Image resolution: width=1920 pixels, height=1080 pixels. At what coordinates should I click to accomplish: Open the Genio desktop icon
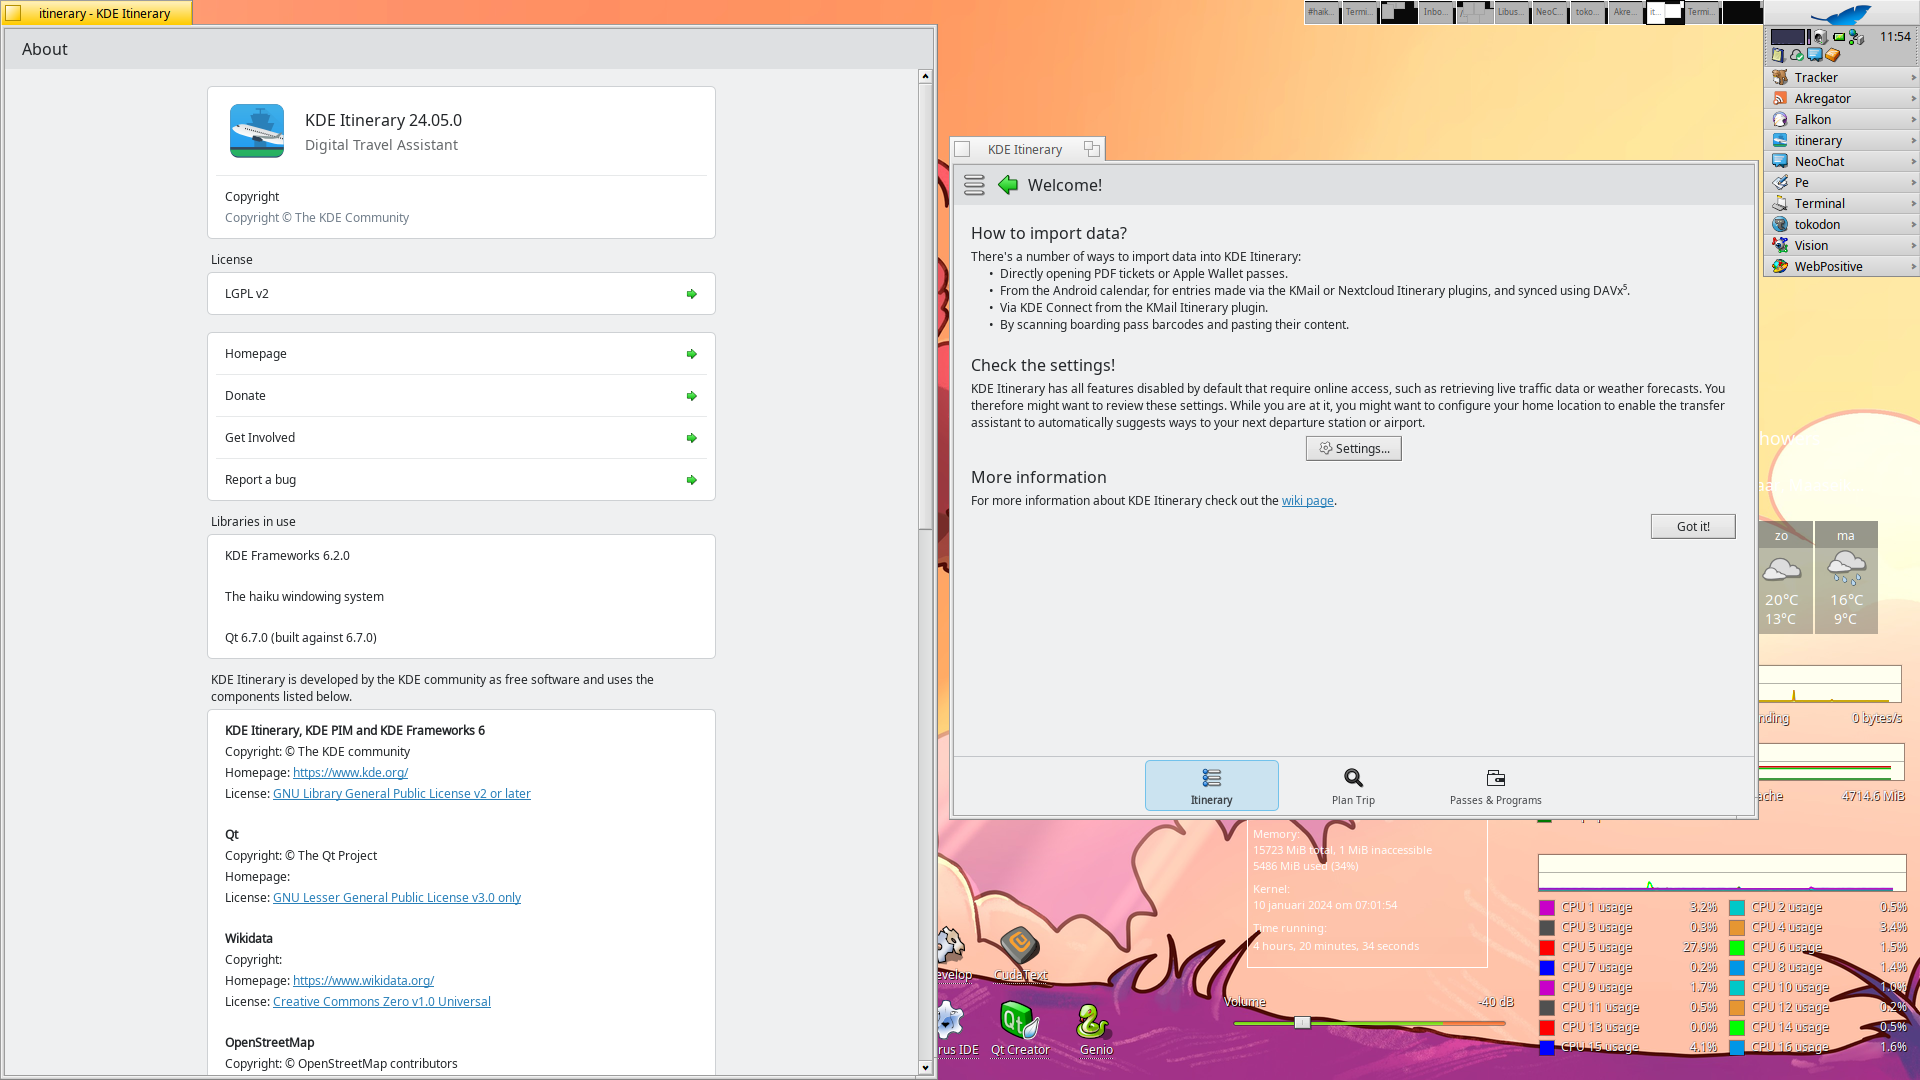[1094, 1021]
